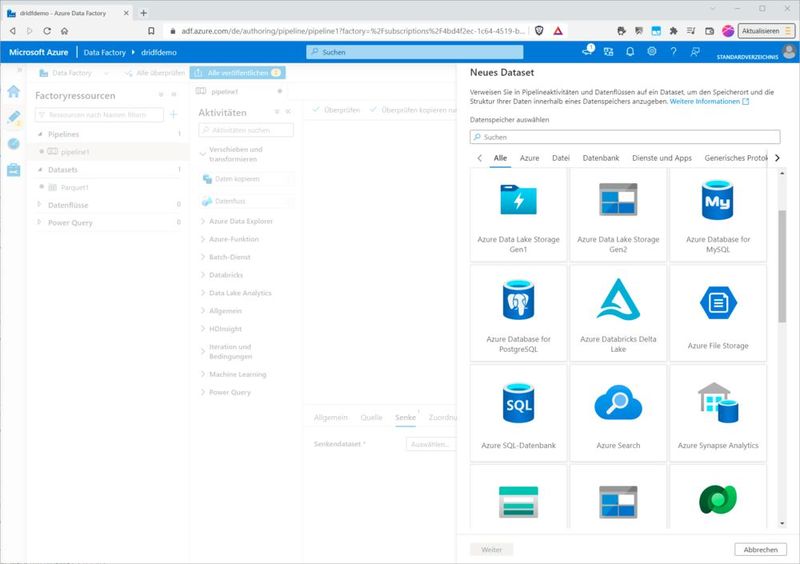Screen dimensions: 800x564
Task: Switch to the Datei tab
Action: click(560, 158)
